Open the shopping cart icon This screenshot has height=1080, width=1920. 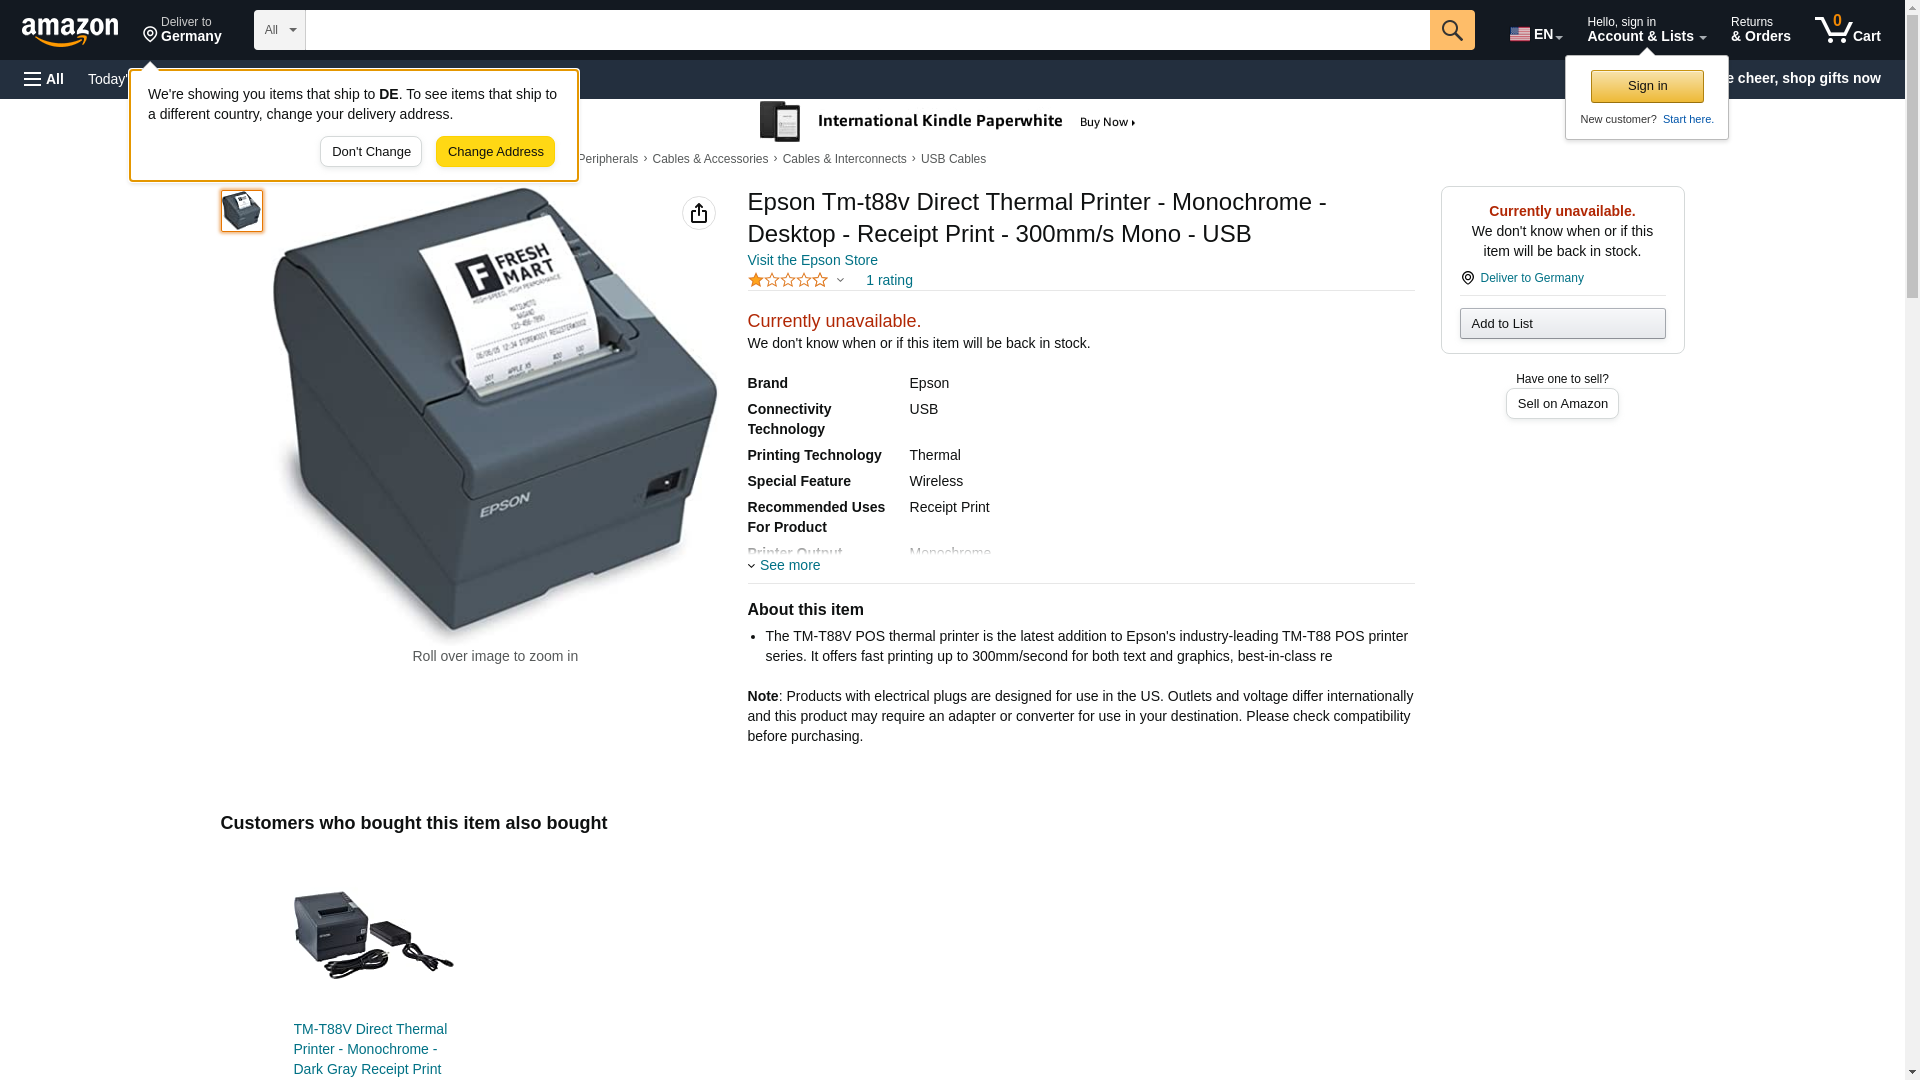click(1847, 30)
